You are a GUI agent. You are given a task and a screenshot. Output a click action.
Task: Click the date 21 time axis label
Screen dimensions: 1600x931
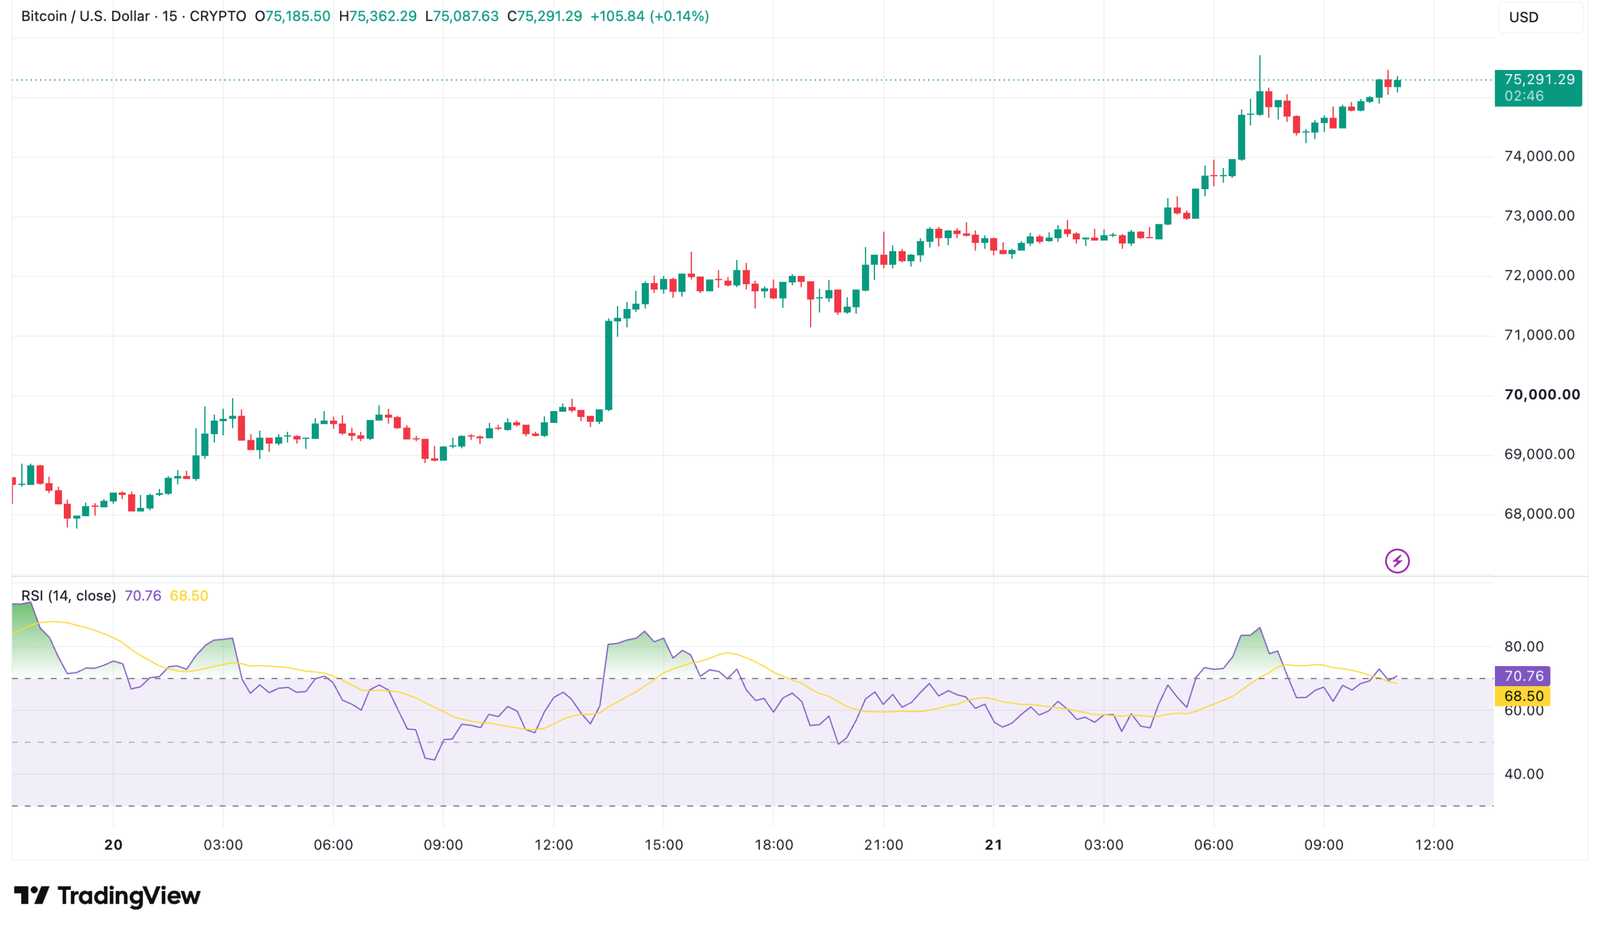(993, 845)
